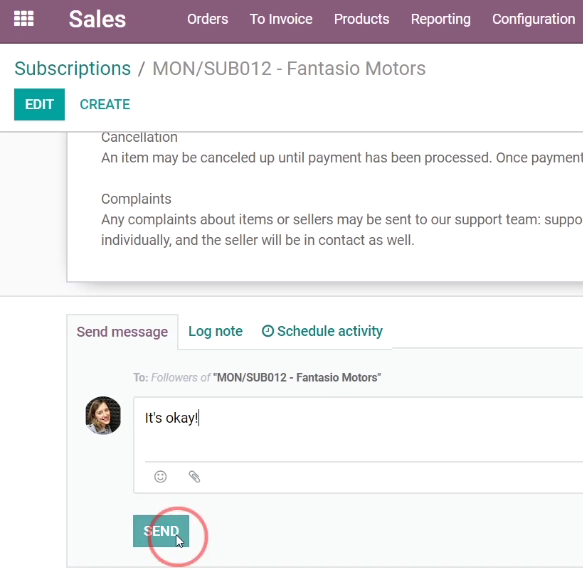The width and height of the screenshot is (583, 570).
Task: Open the apps grid menu icon
Action: click(24, 19)
